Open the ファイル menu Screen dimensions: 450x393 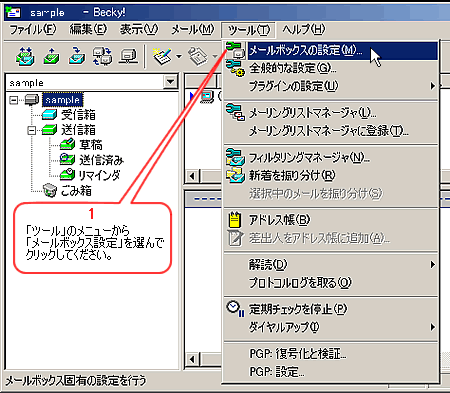33,30
